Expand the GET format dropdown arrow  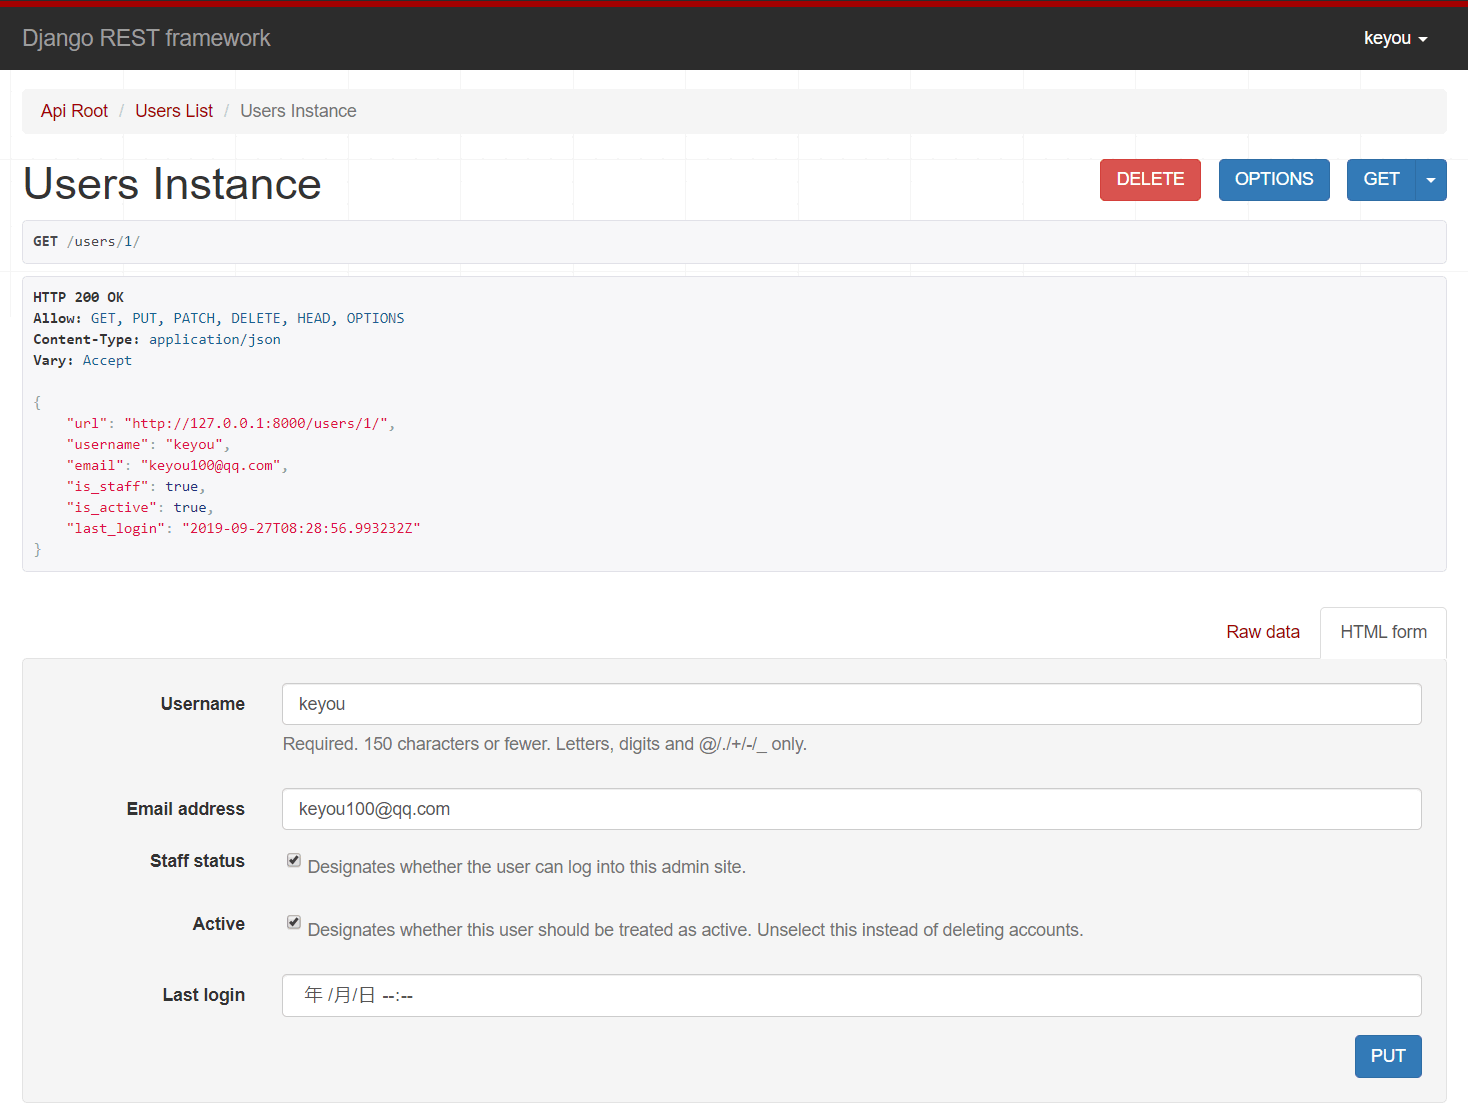point(1431,180)
